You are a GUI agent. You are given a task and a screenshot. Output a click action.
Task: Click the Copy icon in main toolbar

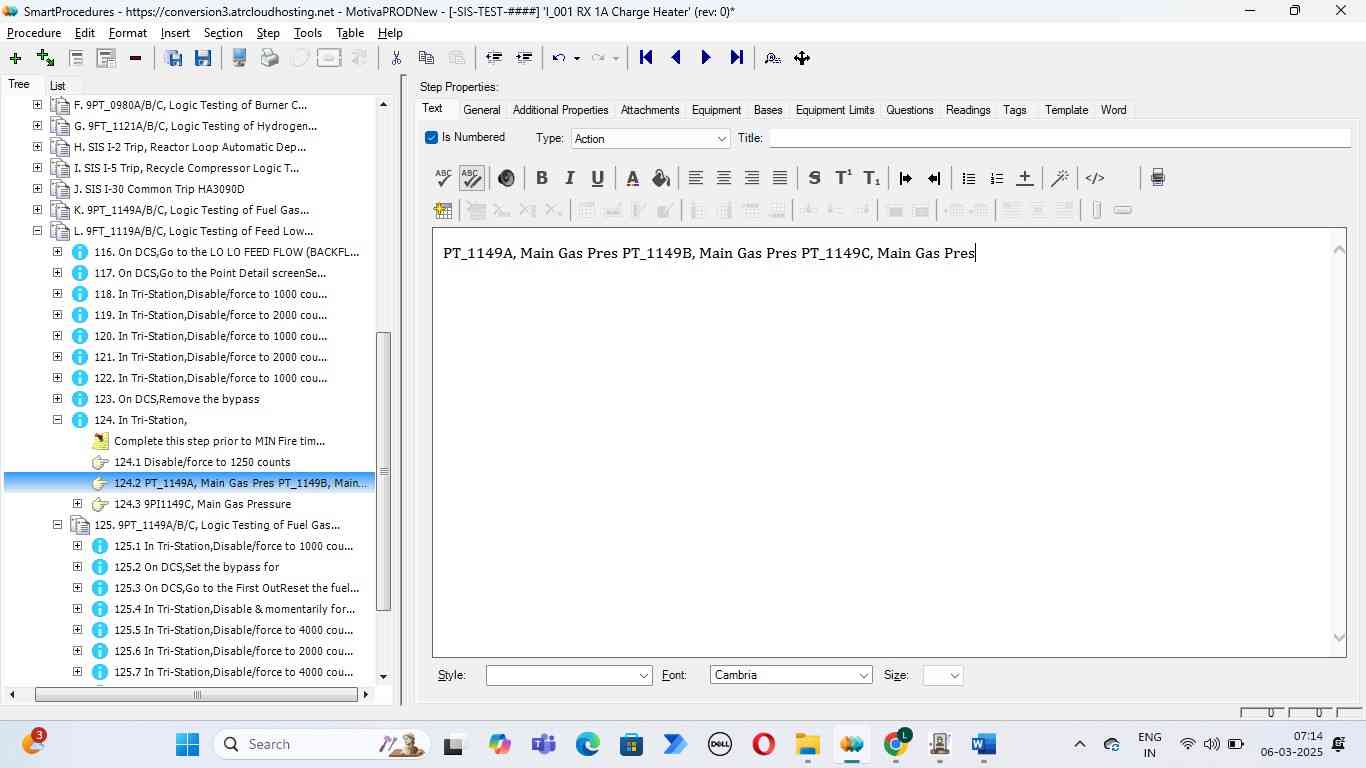click(426, 58)
